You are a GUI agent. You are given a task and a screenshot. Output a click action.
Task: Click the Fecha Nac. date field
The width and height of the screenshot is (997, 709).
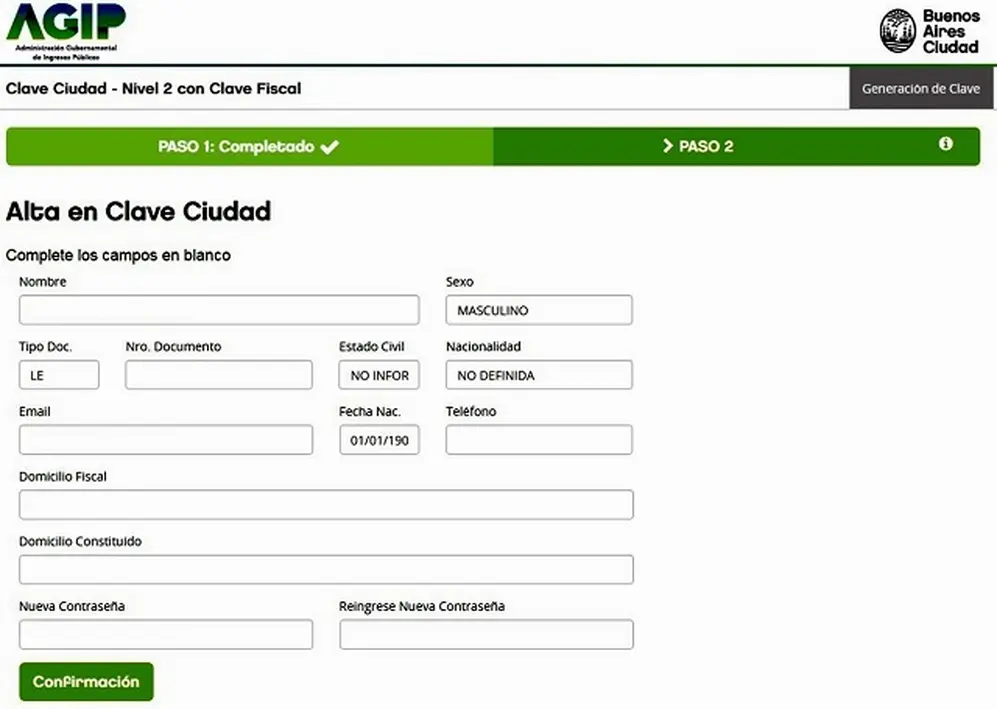(379, 440)
